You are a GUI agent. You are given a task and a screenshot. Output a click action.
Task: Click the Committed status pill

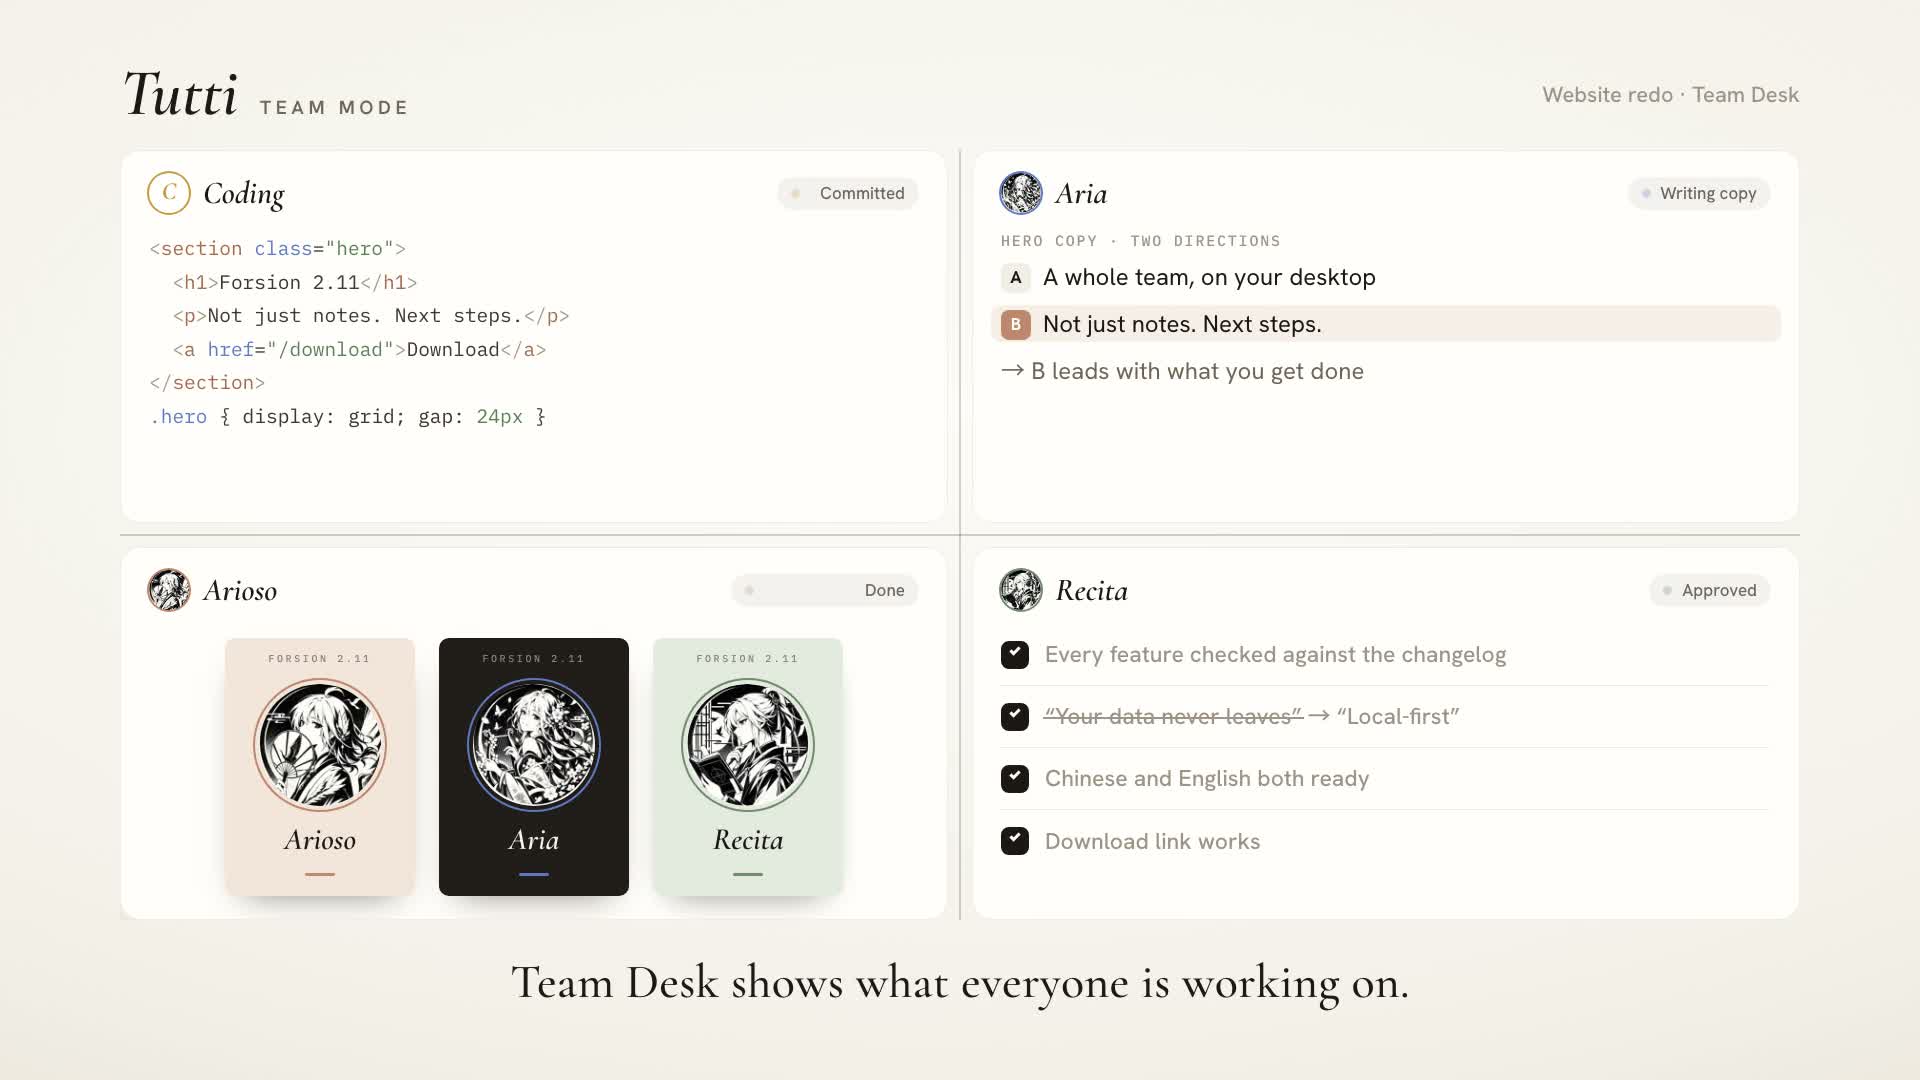click(x=848, y=193)
